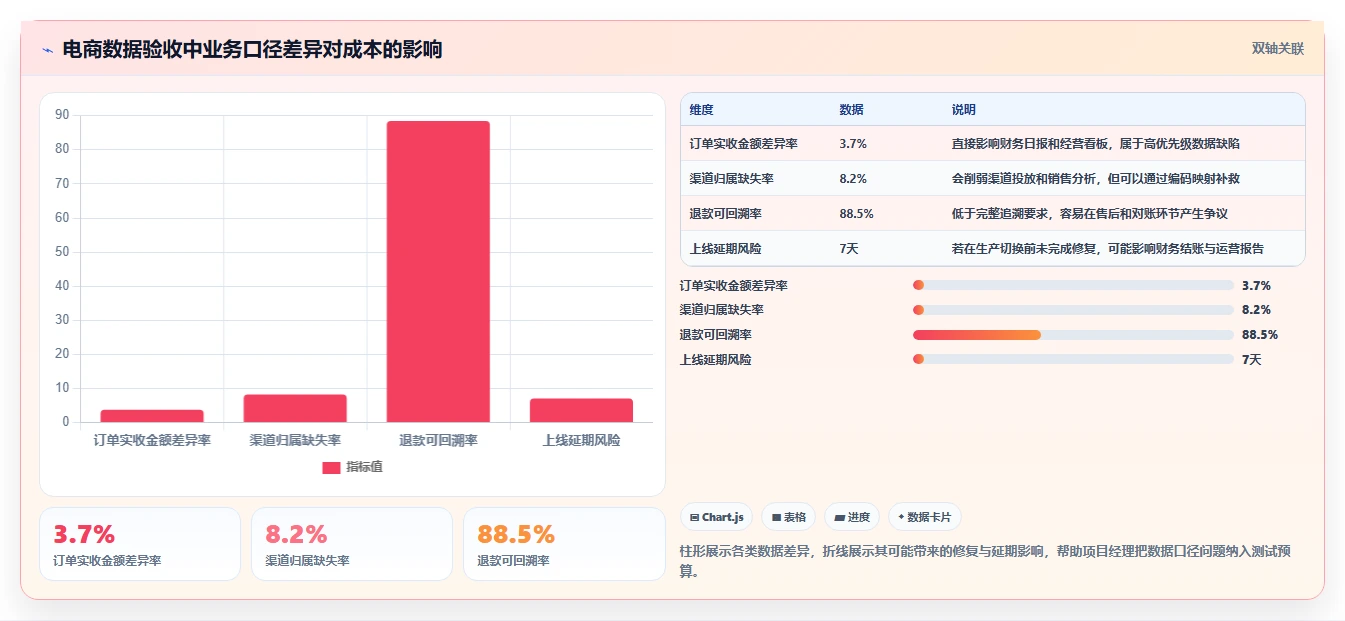Click the 订单实收金额差异率 progress bar
The height and width of the screenshot is (621, 1345).
pos(1073,286)
